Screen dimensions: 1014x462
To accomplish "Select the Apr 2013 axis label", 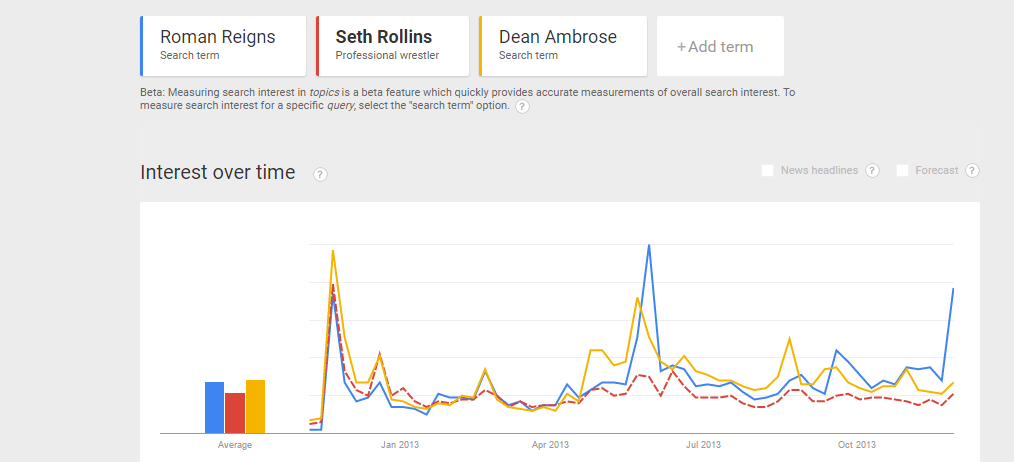I will pyautogui.click(x=550, y=445).
